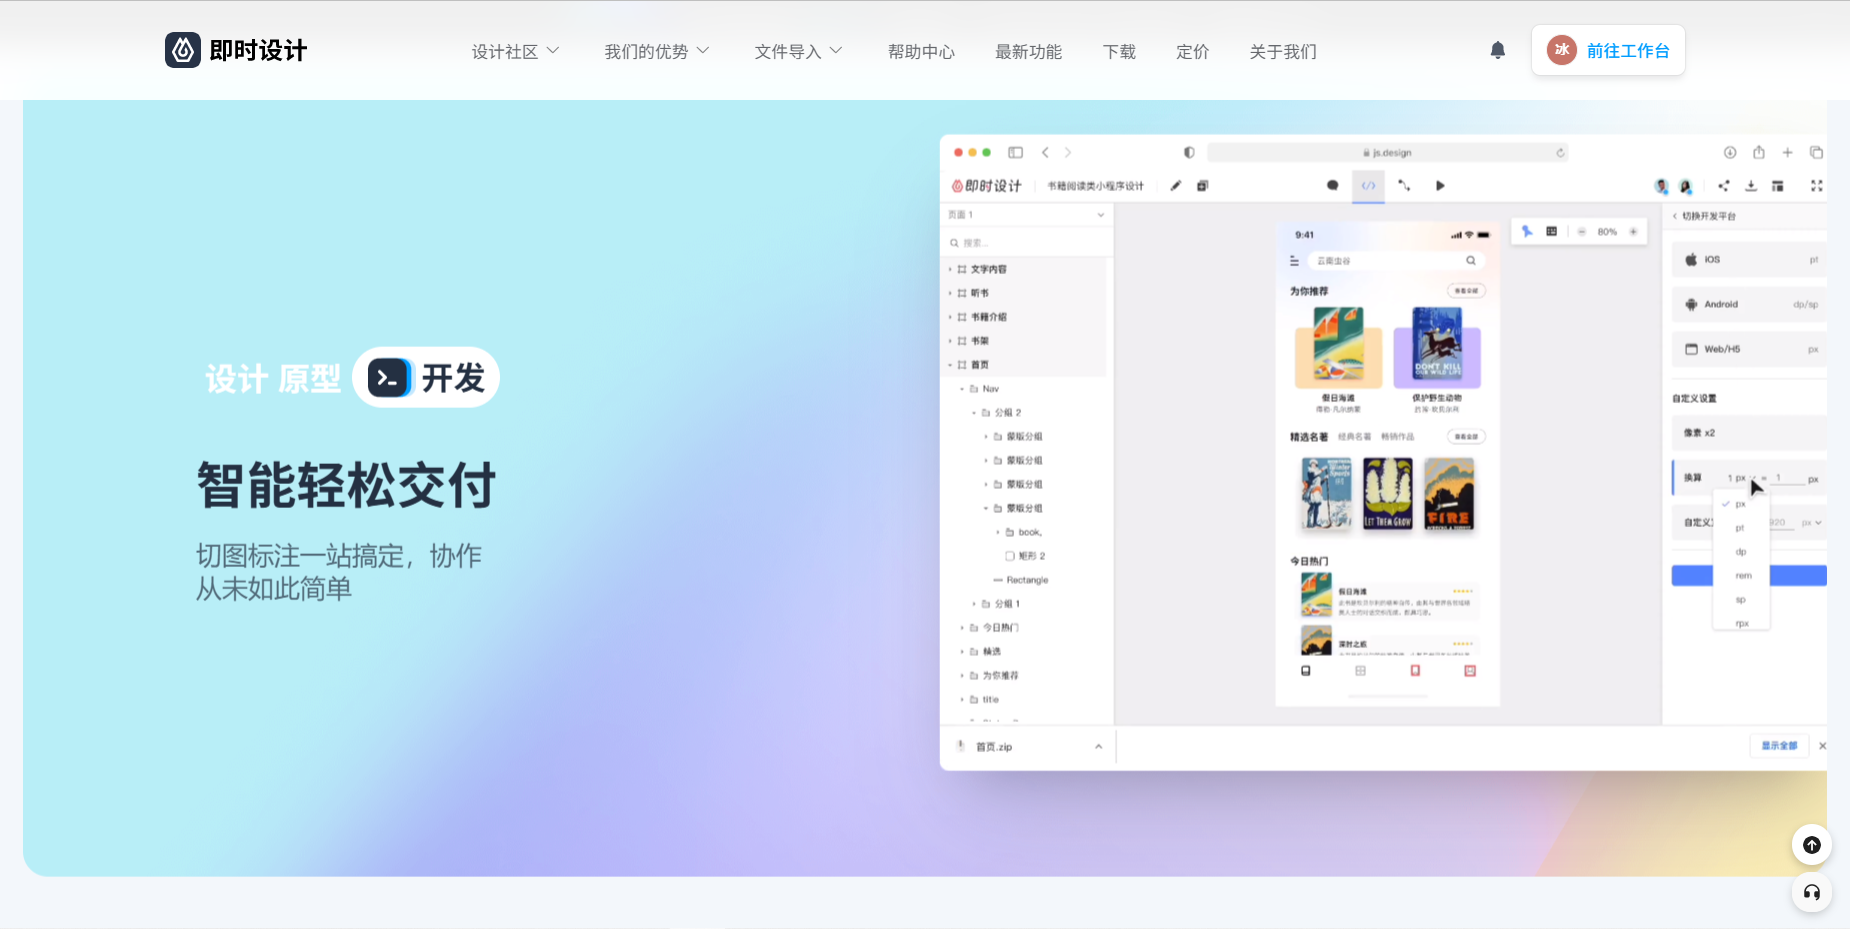Open customer support headset button

coord(1811,892)
